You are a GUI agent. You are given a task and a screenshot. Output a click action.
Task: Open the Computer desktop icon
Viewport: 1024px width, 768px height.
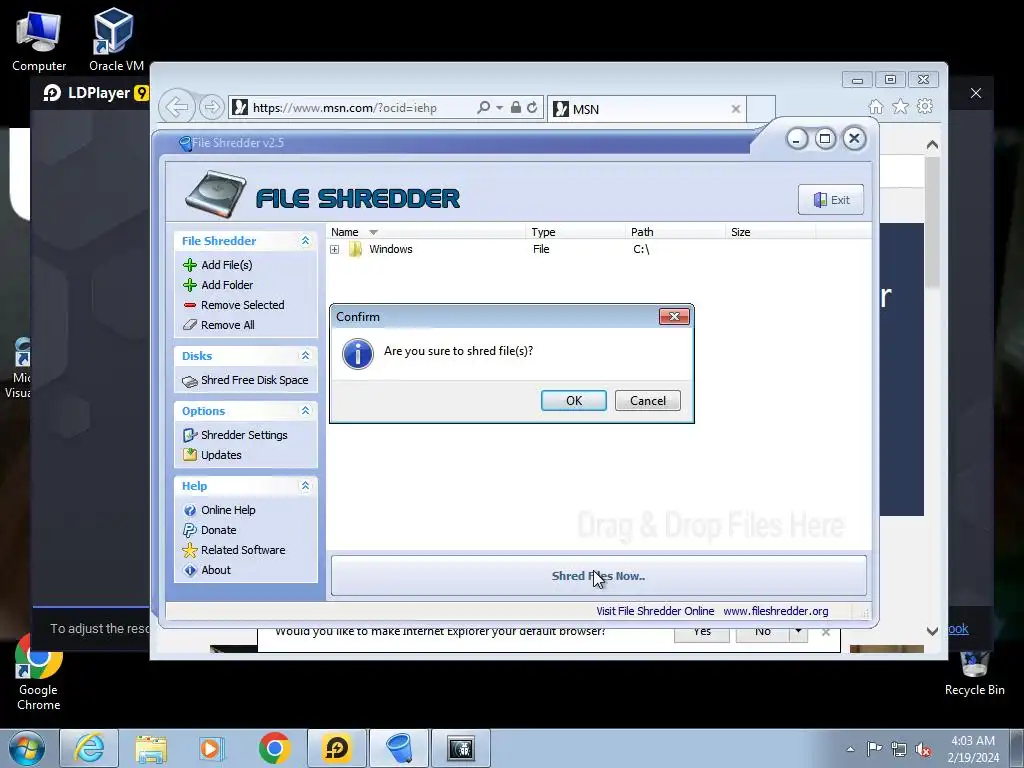[x=39, y=41]
